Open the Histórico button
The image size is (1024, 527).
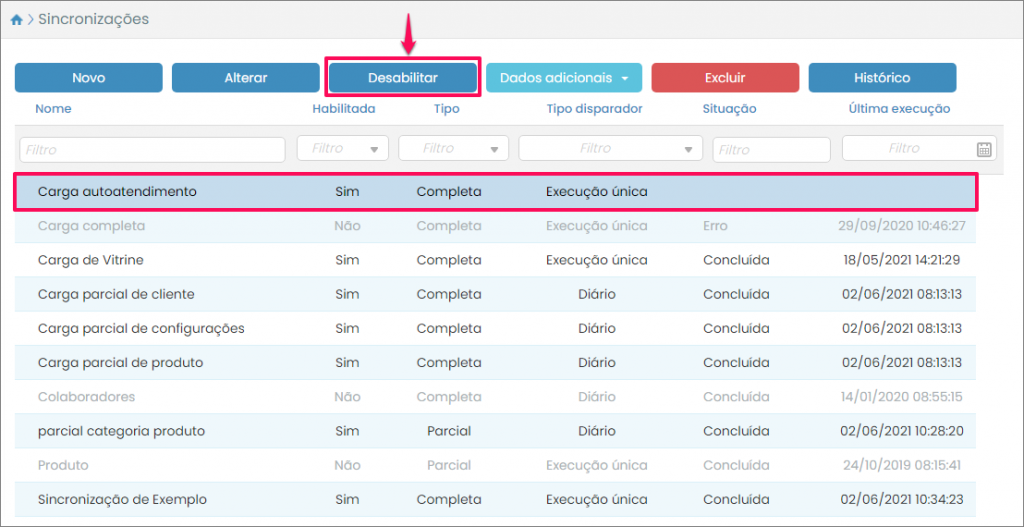click(881, 78)
